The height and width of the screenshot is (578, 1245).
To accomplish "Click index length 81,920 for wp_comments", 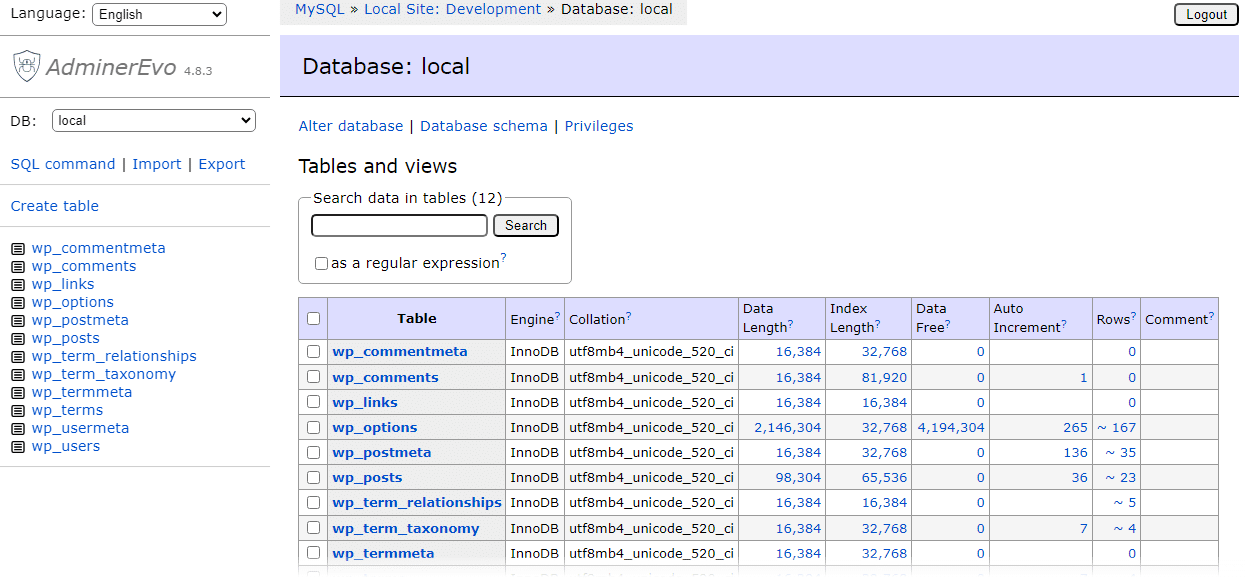I will pos(882,377).
